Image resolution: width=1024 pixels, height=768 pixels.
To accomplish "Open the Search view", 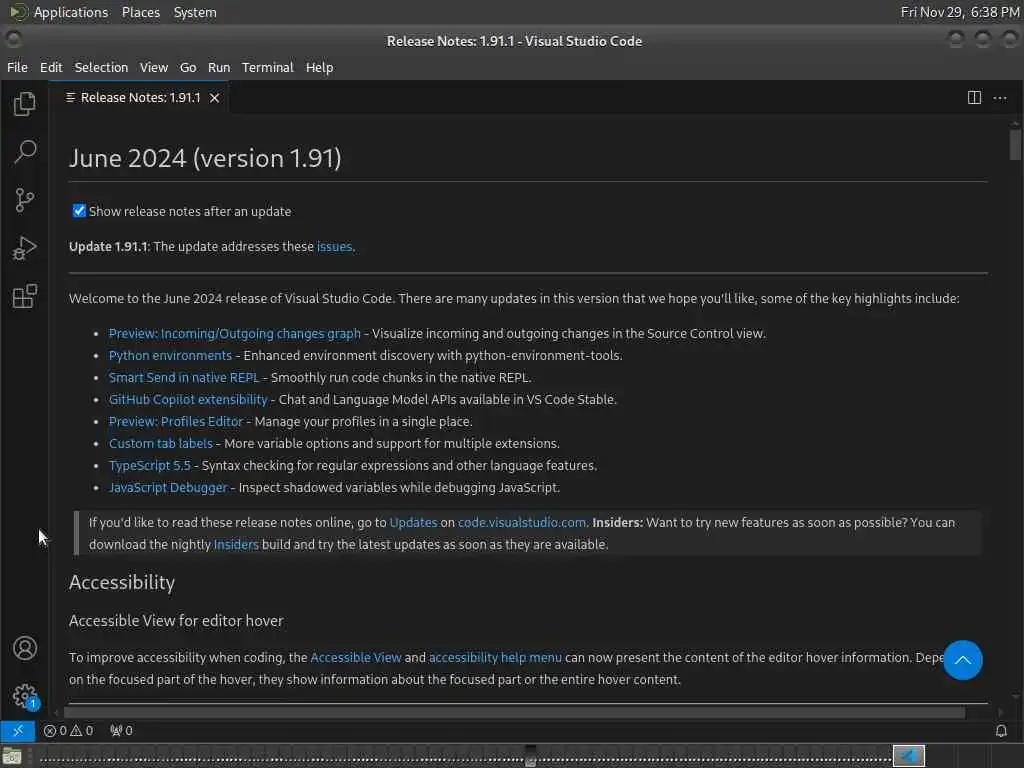I will (24, 152).
